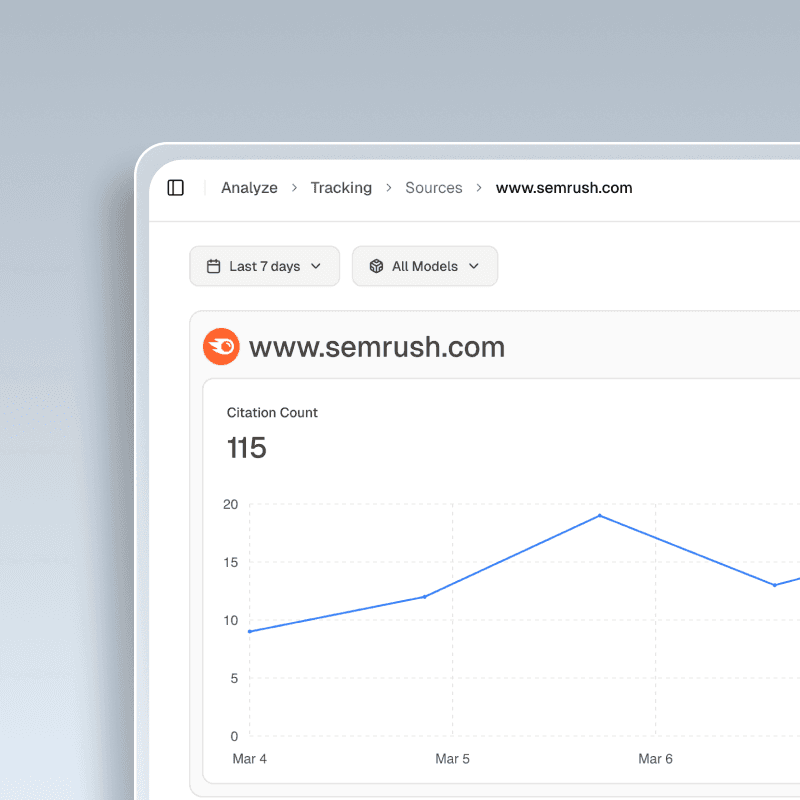Click the 10 y-axis label
Image resolution: width=800 pixels, height=800 pixels.
click(x=231, y=620)
